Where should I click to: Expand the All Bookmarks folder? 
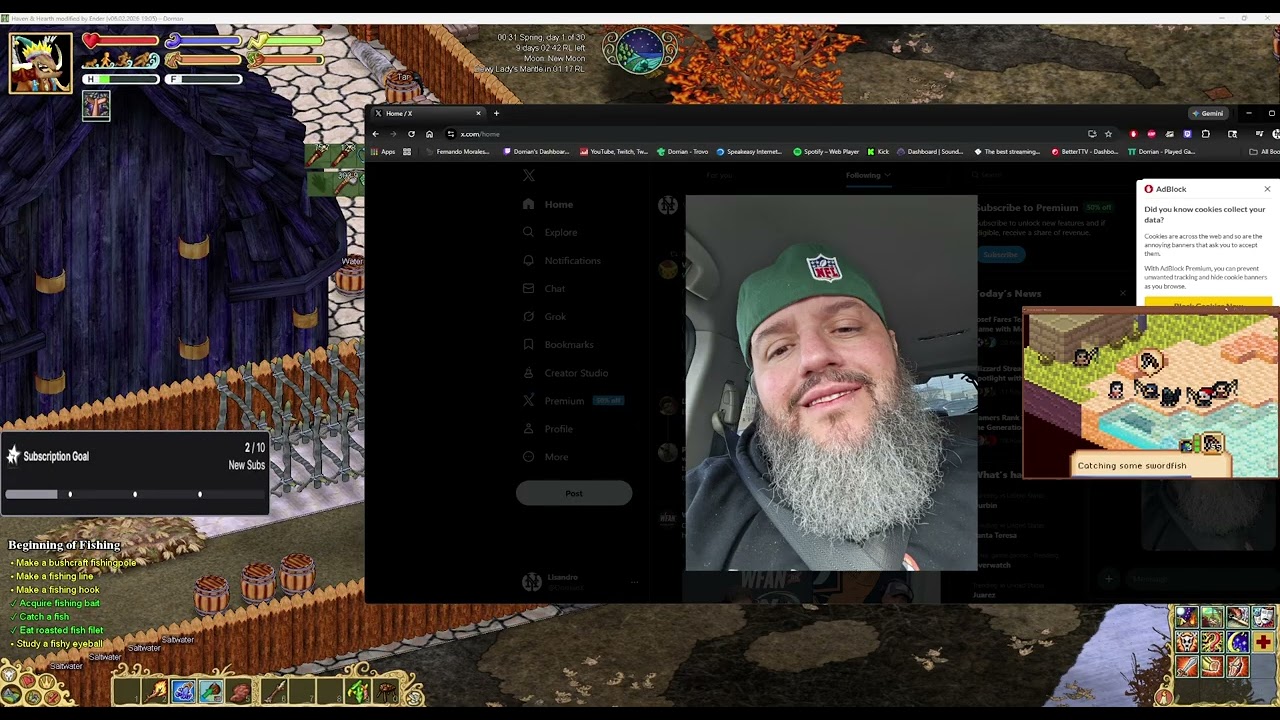pyautogui.click(x=1264, y=152)
